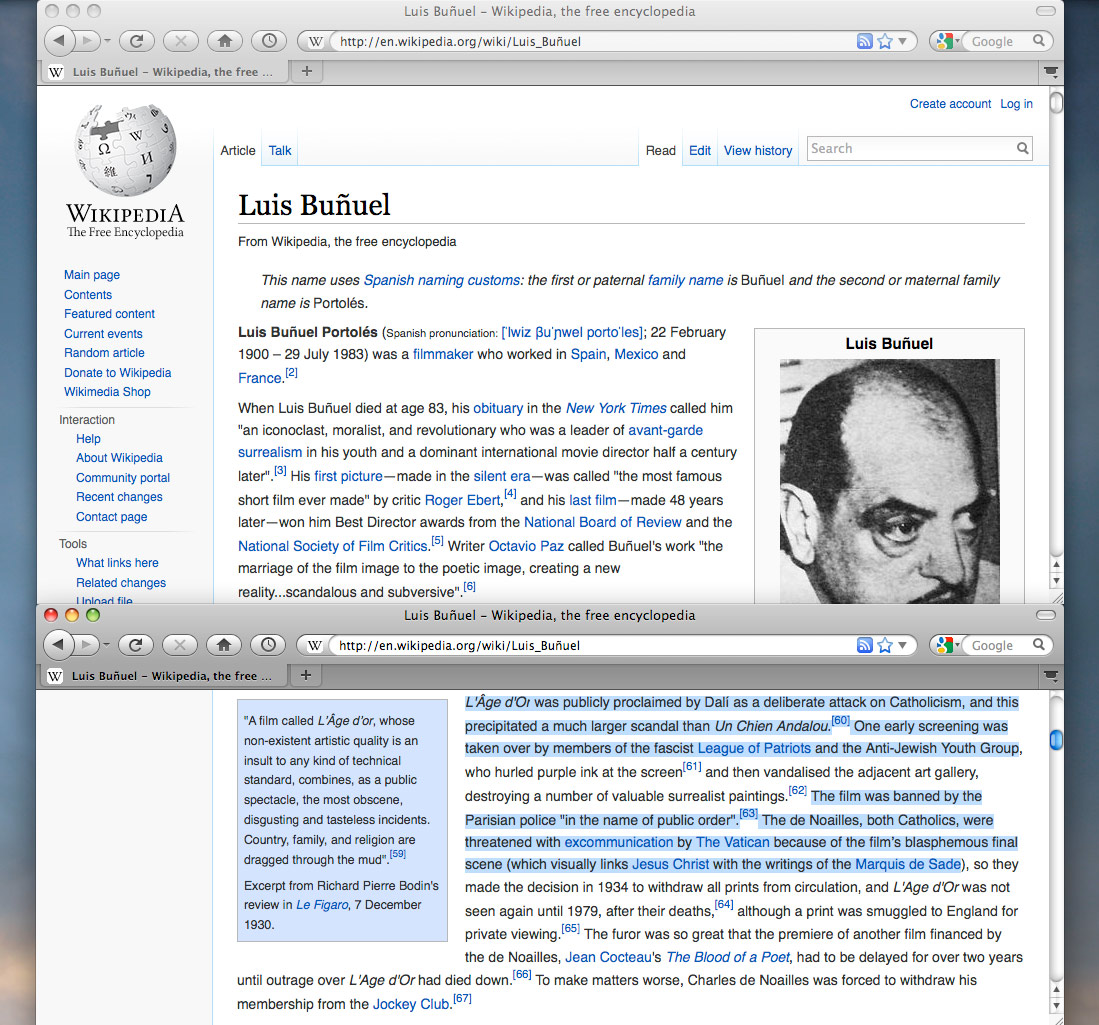Select the Read tab
The height and width of the screenshot is (1025, 1099).
[x=660, y=151]
